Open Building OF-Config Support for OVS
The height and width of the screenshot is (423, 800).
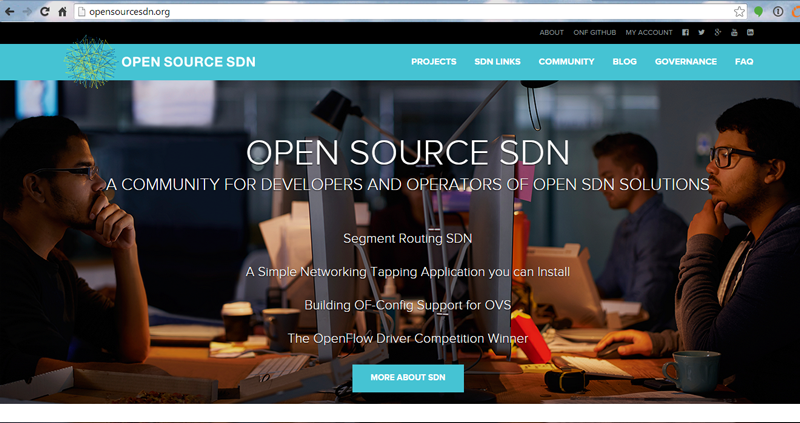(x=408, y=305)
